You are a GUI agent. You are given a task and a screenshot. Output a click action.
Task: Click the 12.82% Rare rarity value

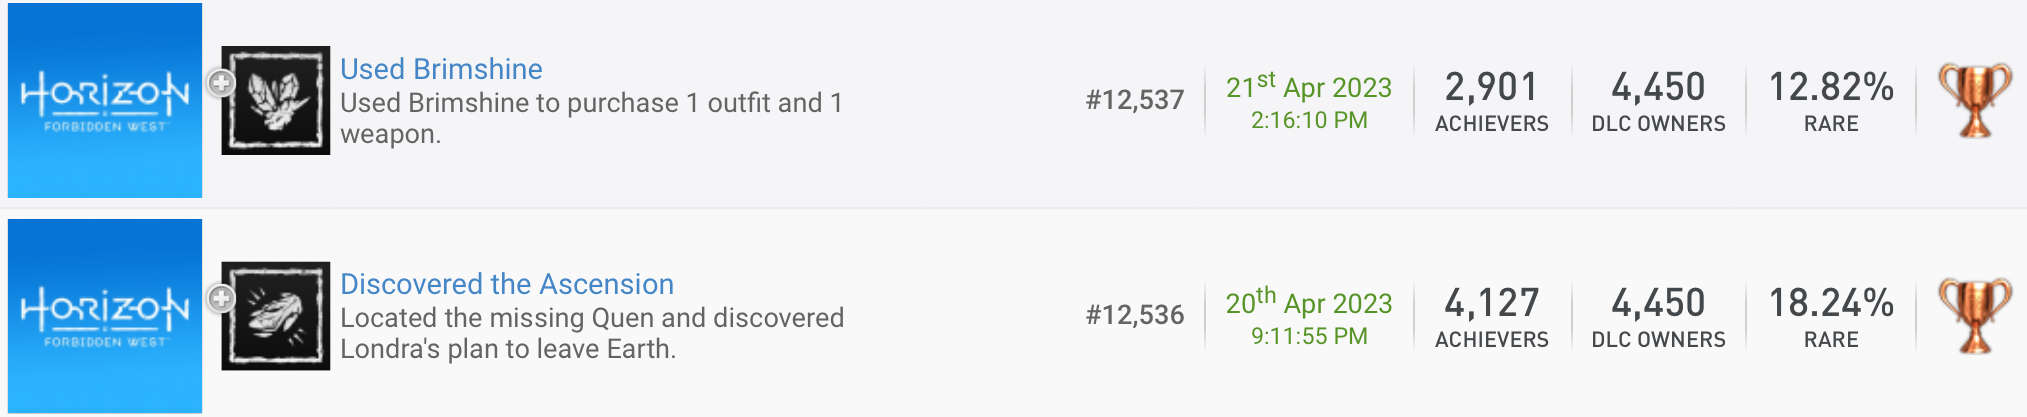tap(1831, 88)
